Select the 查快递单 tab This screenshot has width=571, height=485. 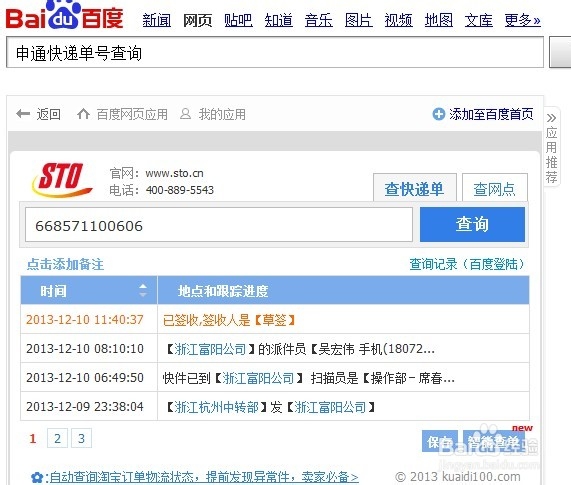coord(414,189)
